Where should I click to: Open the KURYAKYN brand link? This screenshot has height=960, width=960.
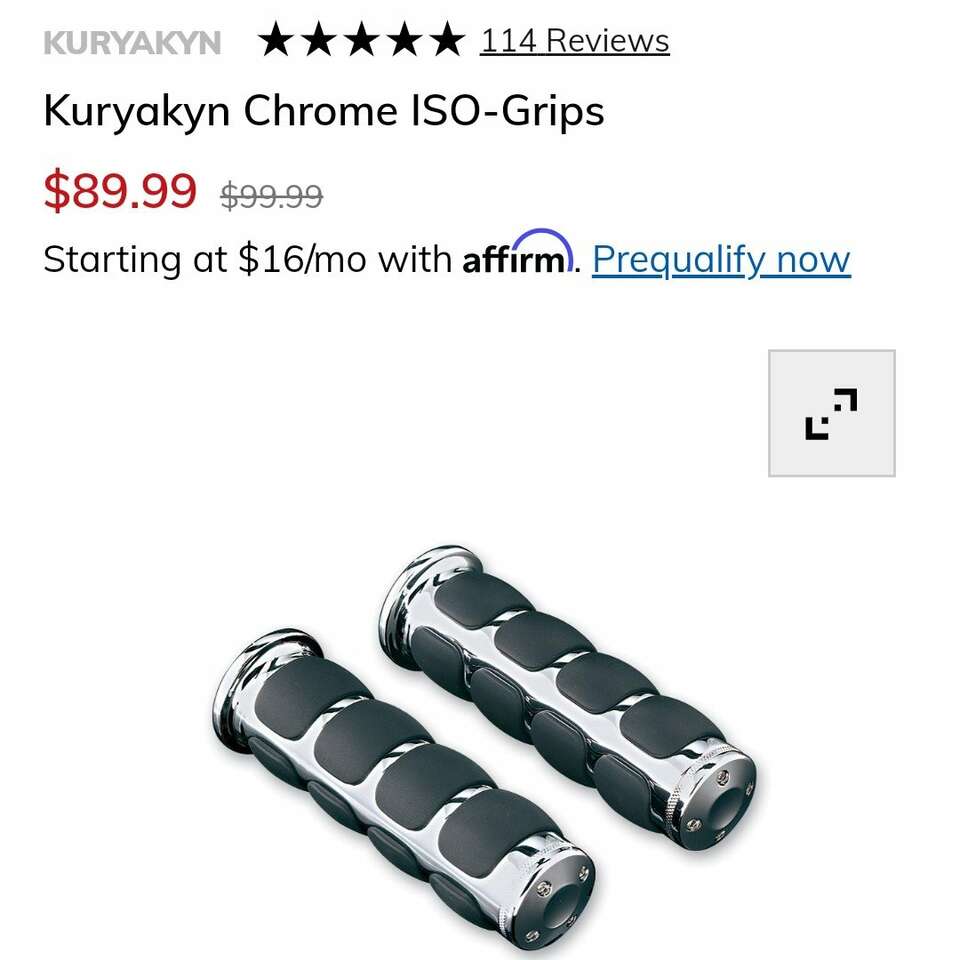pos(132,43)
